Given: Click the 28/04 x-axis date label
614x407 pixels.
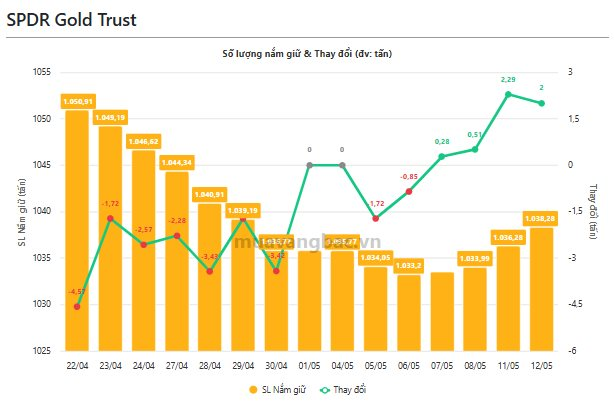Looking at the screenshot, I should coord(210,366).
